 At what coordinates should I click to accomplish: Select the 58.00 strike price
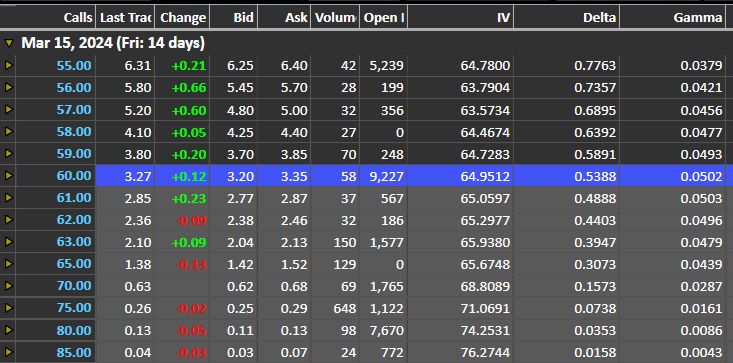(x=74, y=132)
